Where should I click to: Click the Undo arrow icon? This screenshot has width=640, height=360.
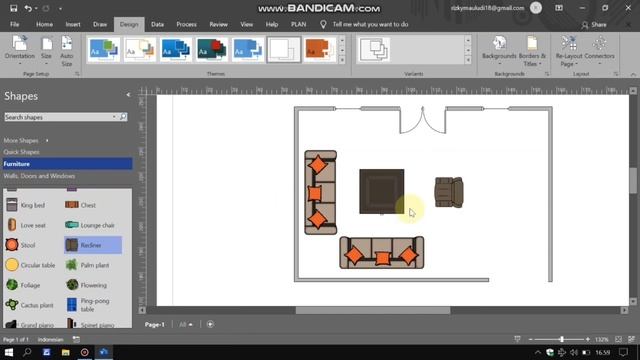(x=28, y=8)
